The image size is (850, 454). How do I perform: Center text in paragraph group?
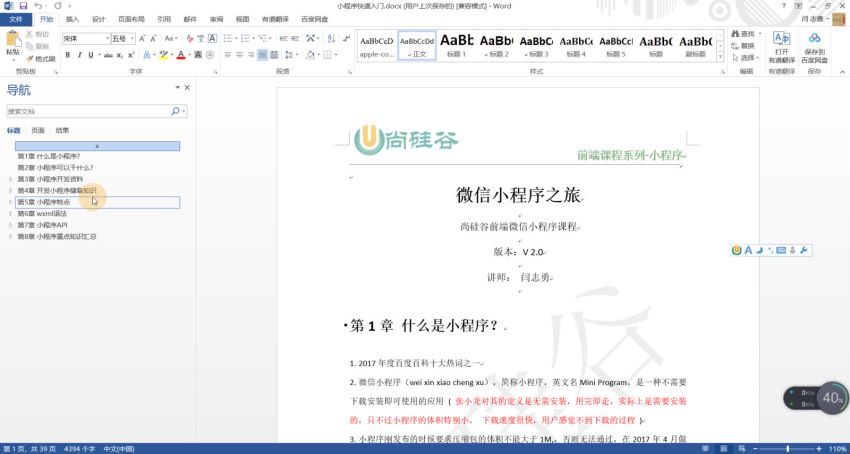239,55
